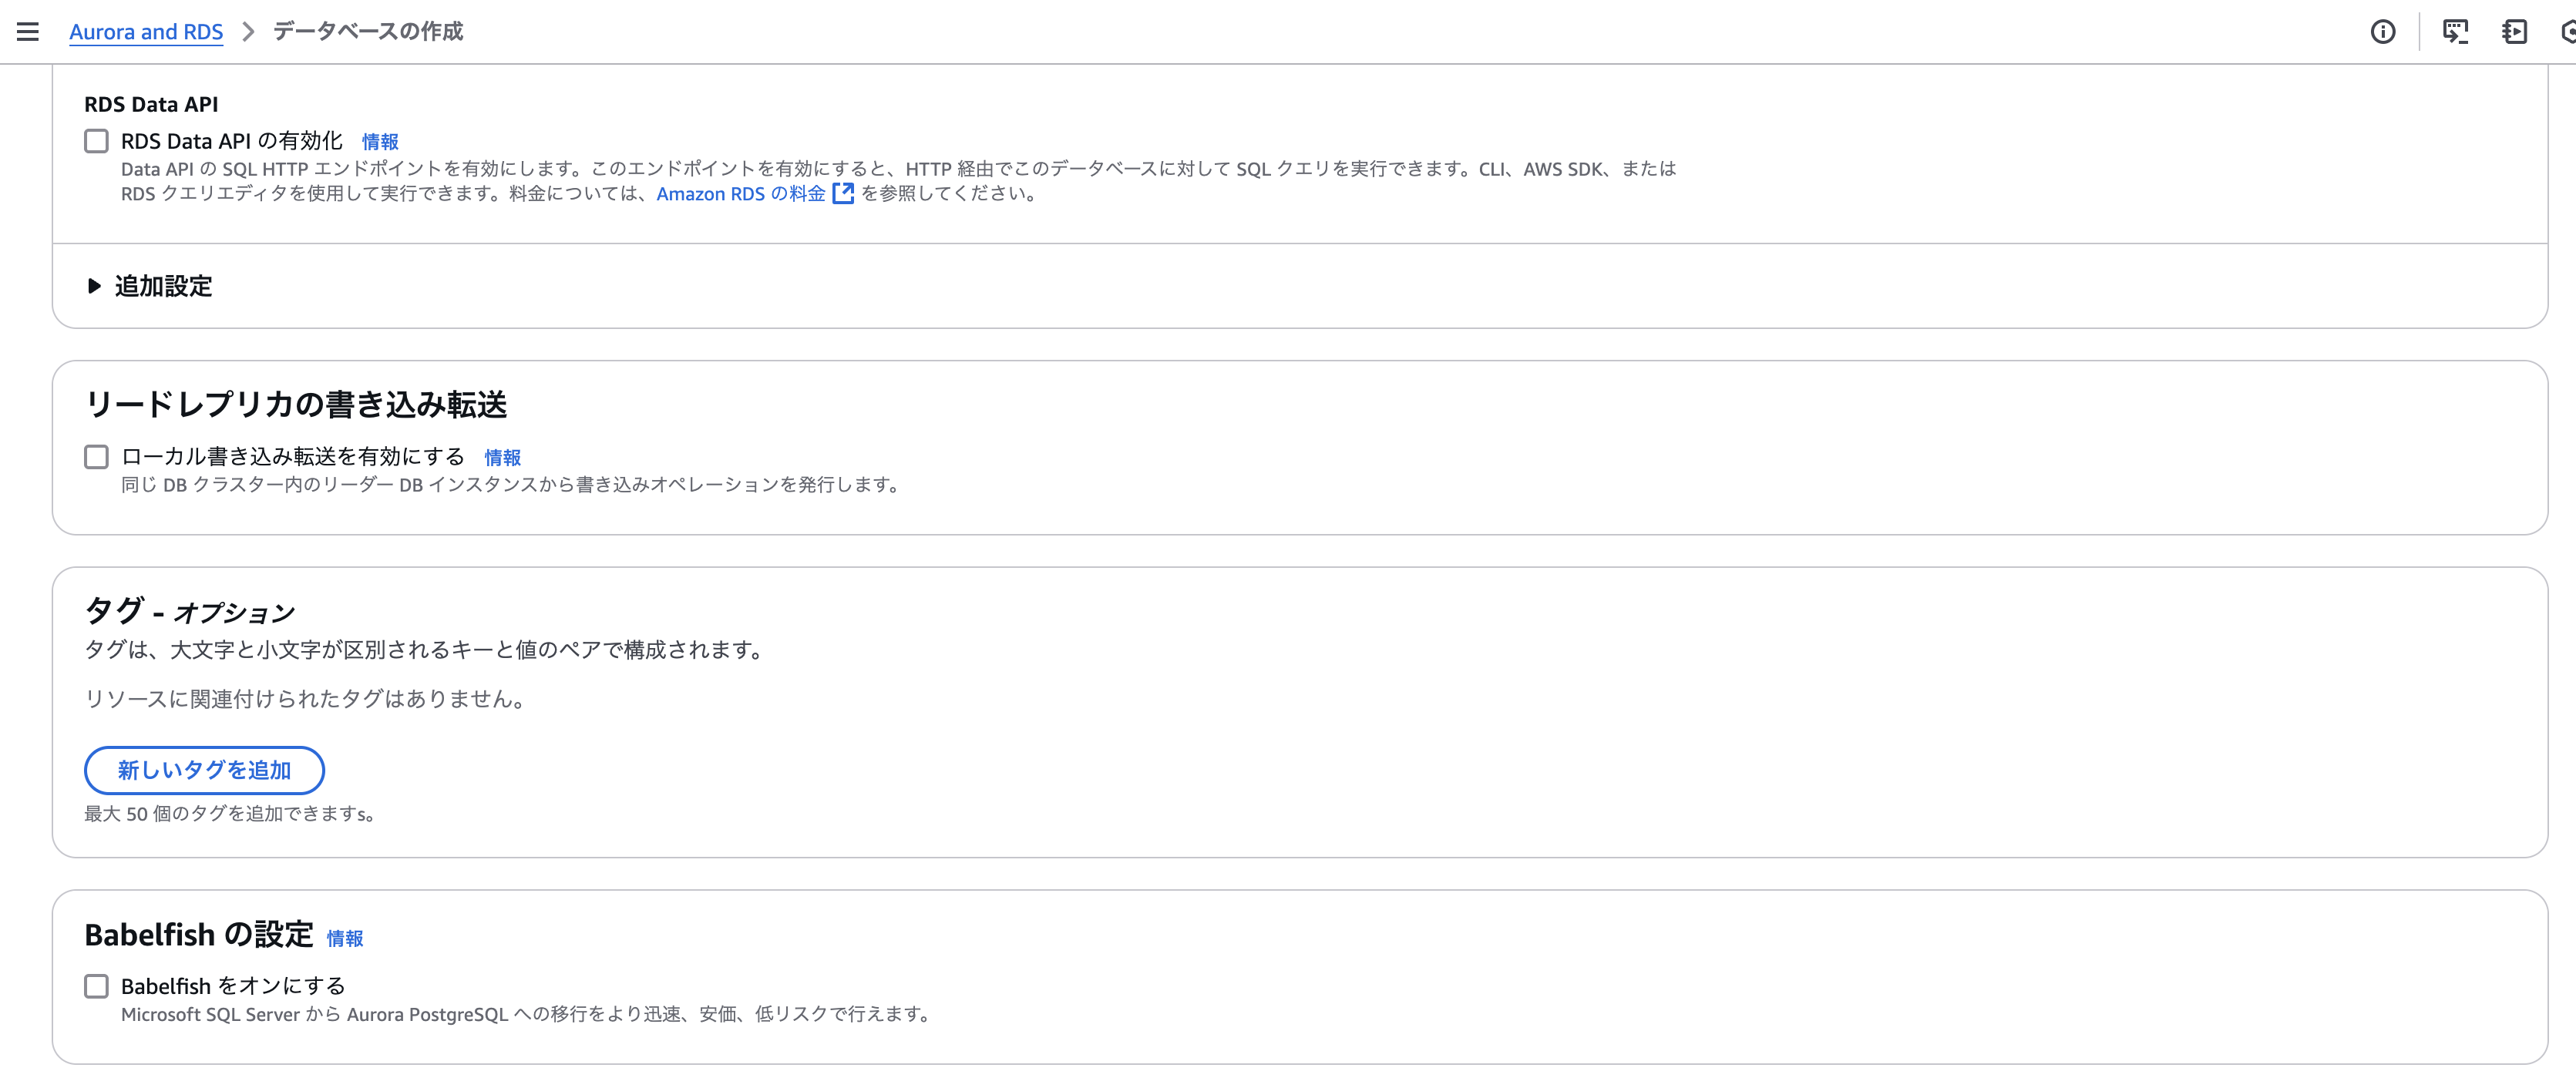
Task: Open the hamburger navigation menu
Action: [28, 32]
